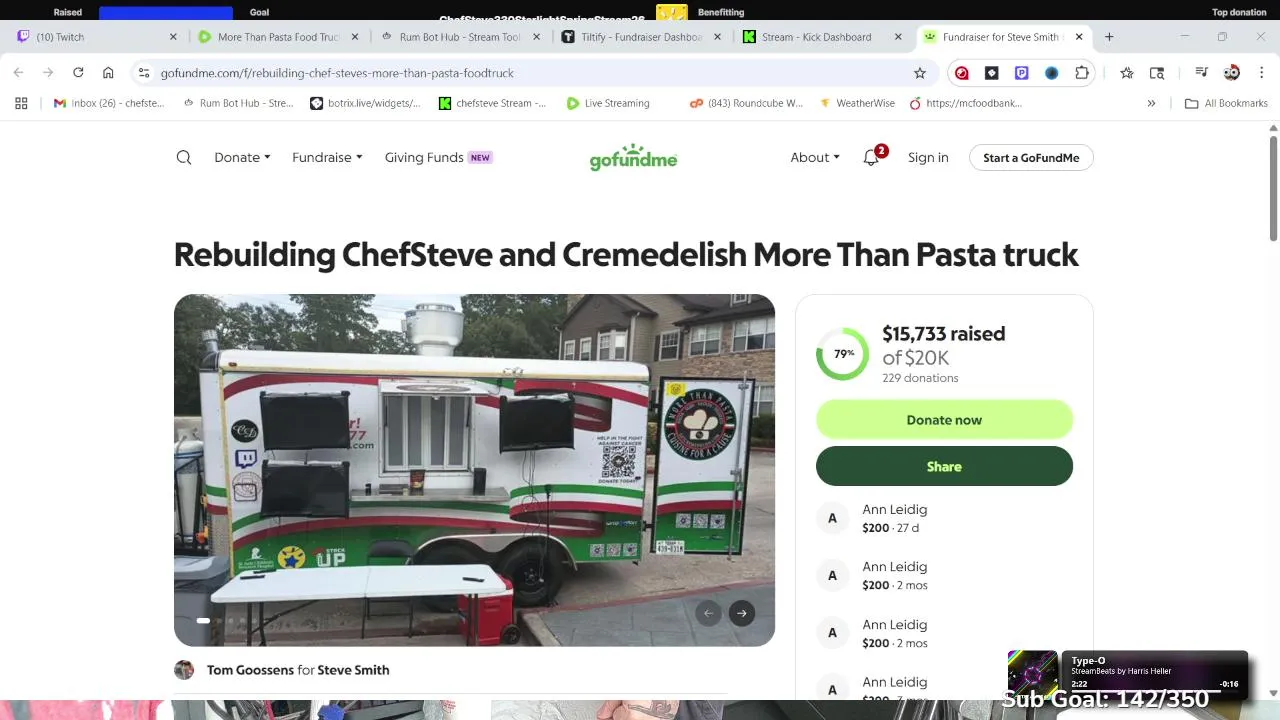The height and width of the screenshot is (720, 1280).
Task: Open the GoFundMe search magnifier icon
Action: point(184,157)
